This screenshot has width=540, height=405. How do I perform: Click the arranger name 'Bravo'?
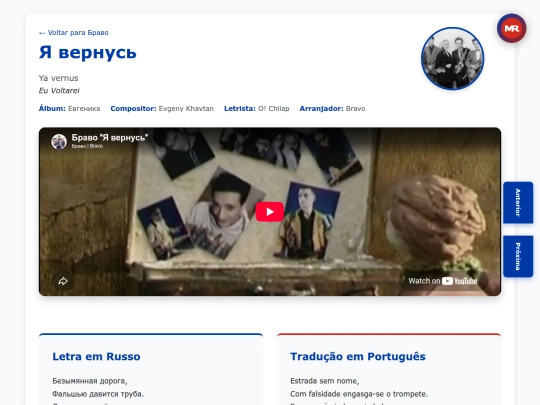355,109
